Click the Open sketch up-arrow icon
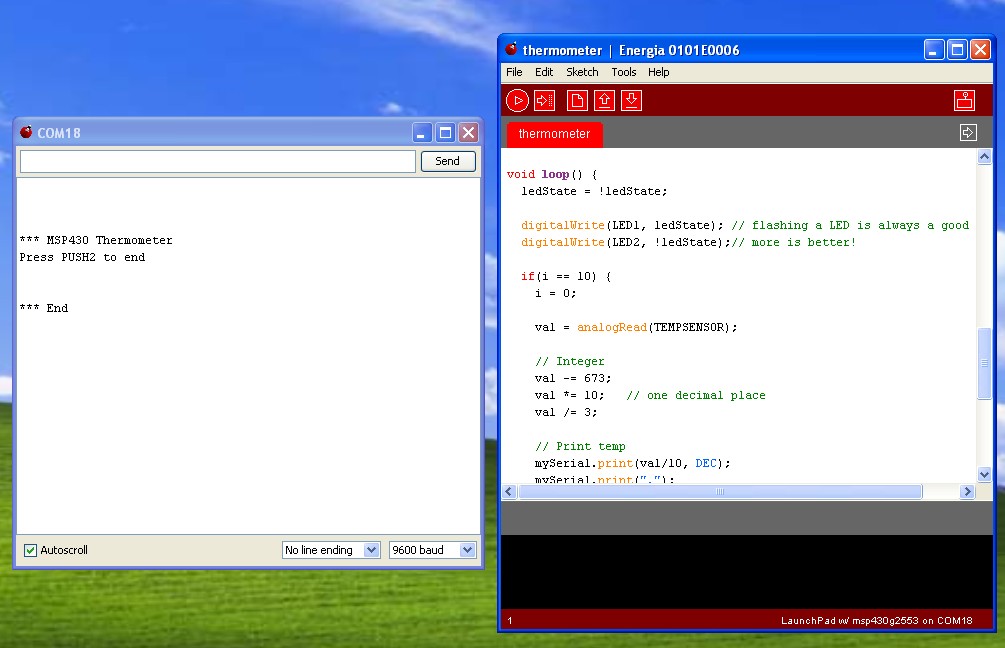The image size is (1005, 648). click(604, 101)
